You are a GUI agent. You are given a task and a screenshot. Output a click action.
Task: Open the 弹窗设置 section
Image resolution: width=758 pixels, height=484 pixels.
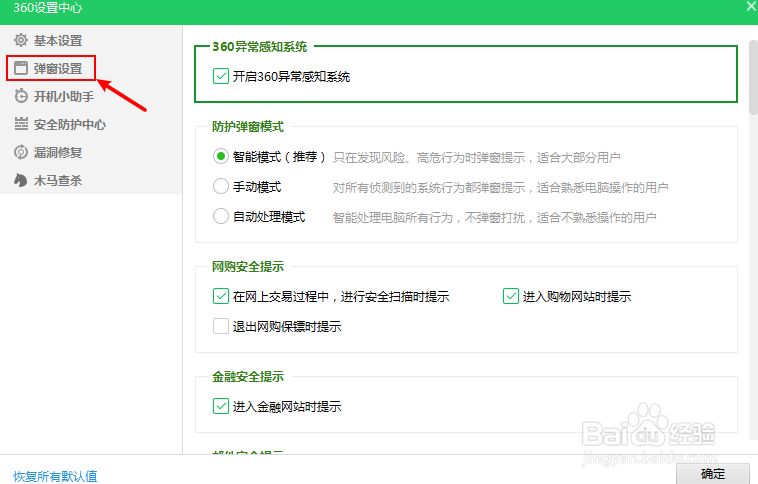tap(58, 69)
